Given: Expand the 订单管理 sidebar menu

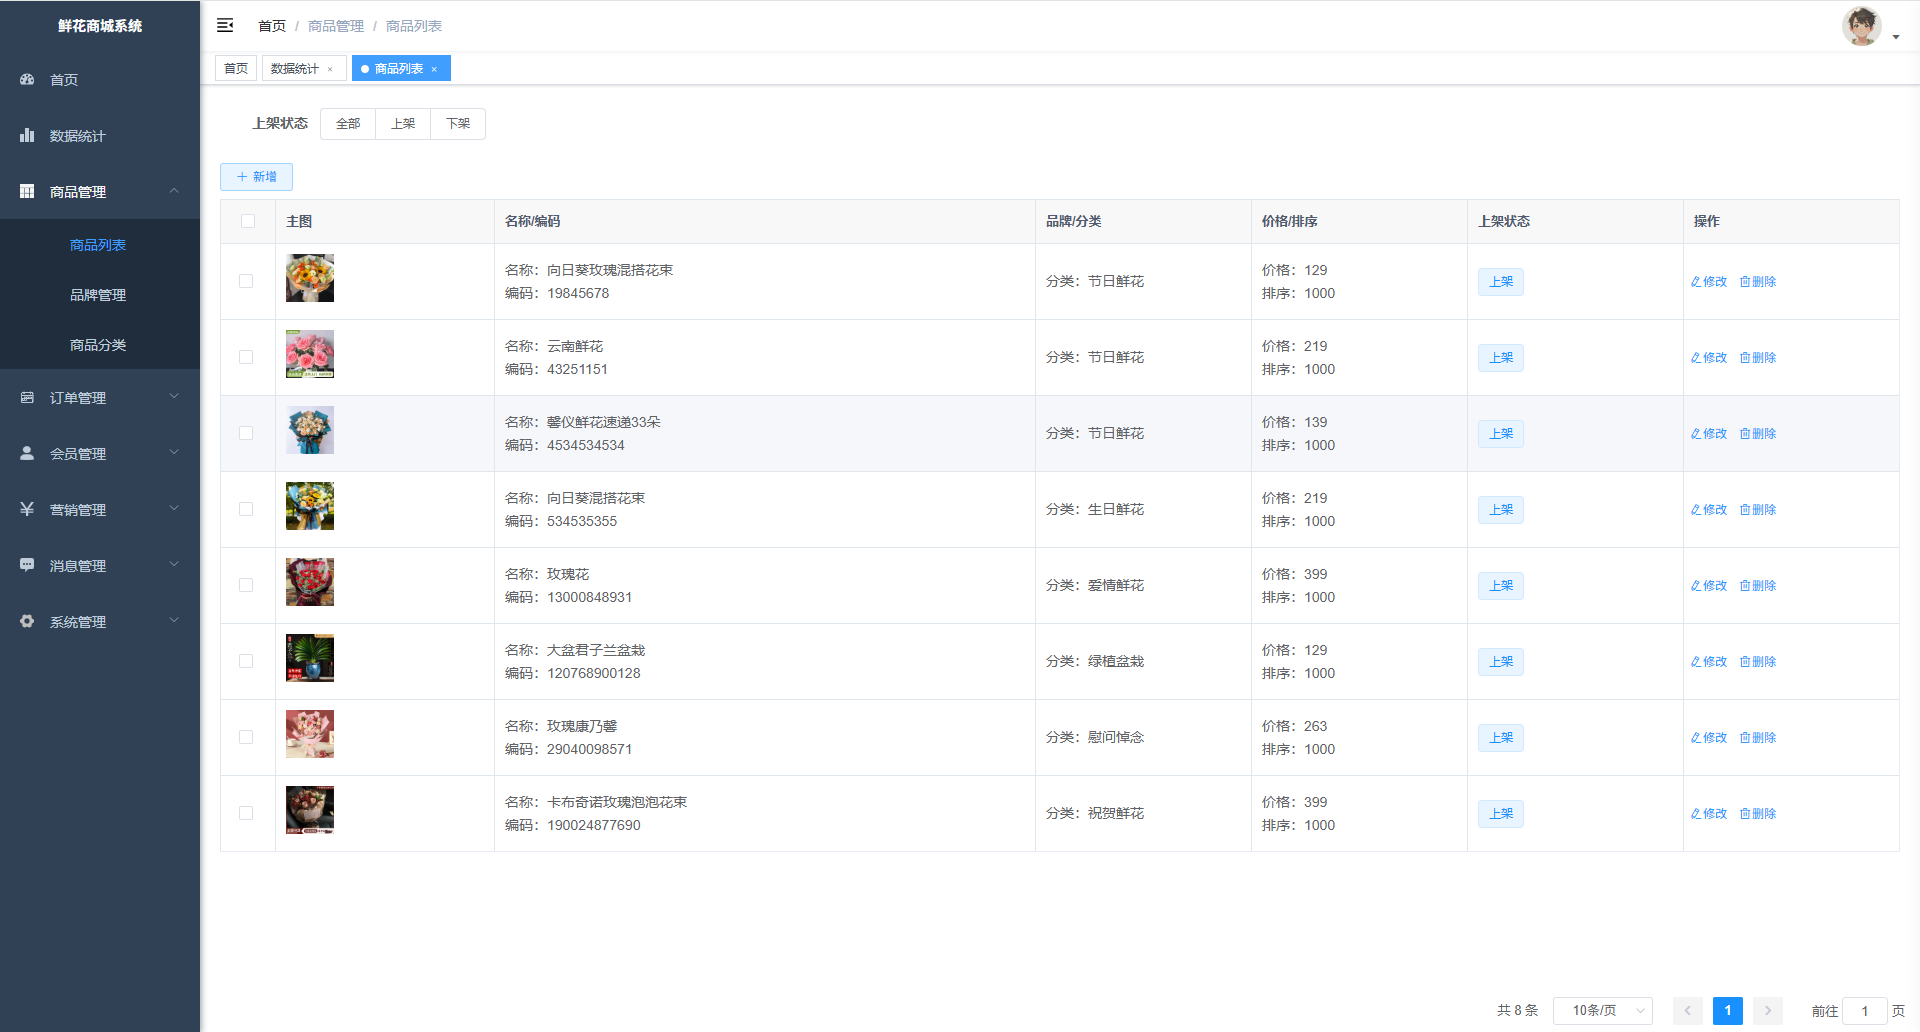Looking at the screenshot, I should (100, 398).
